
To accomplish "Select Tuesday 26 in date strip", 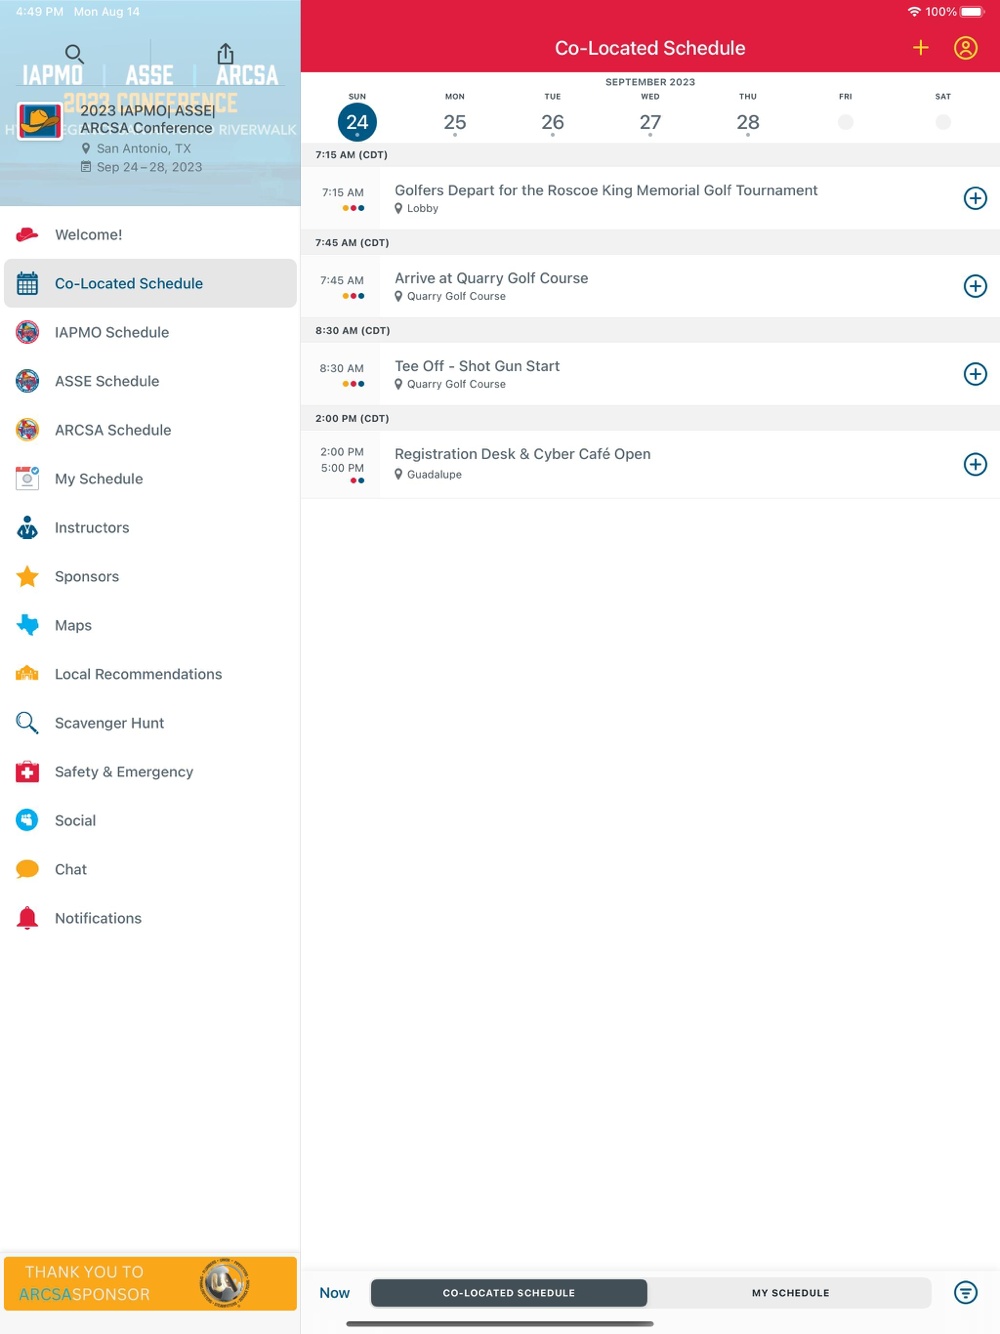I will click(x=553, y=122).
